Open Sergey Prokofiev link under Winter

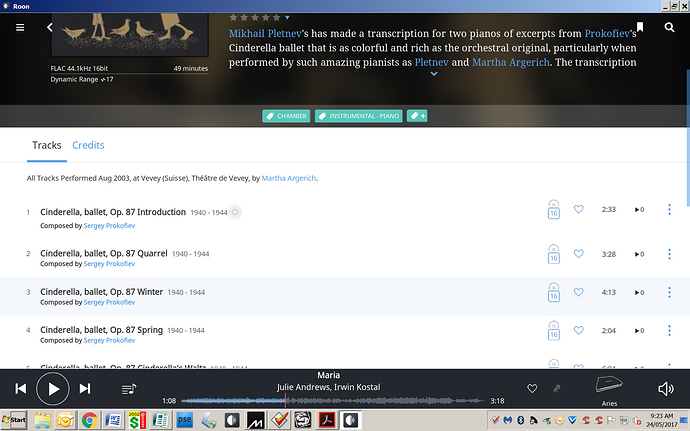point(109,302)
